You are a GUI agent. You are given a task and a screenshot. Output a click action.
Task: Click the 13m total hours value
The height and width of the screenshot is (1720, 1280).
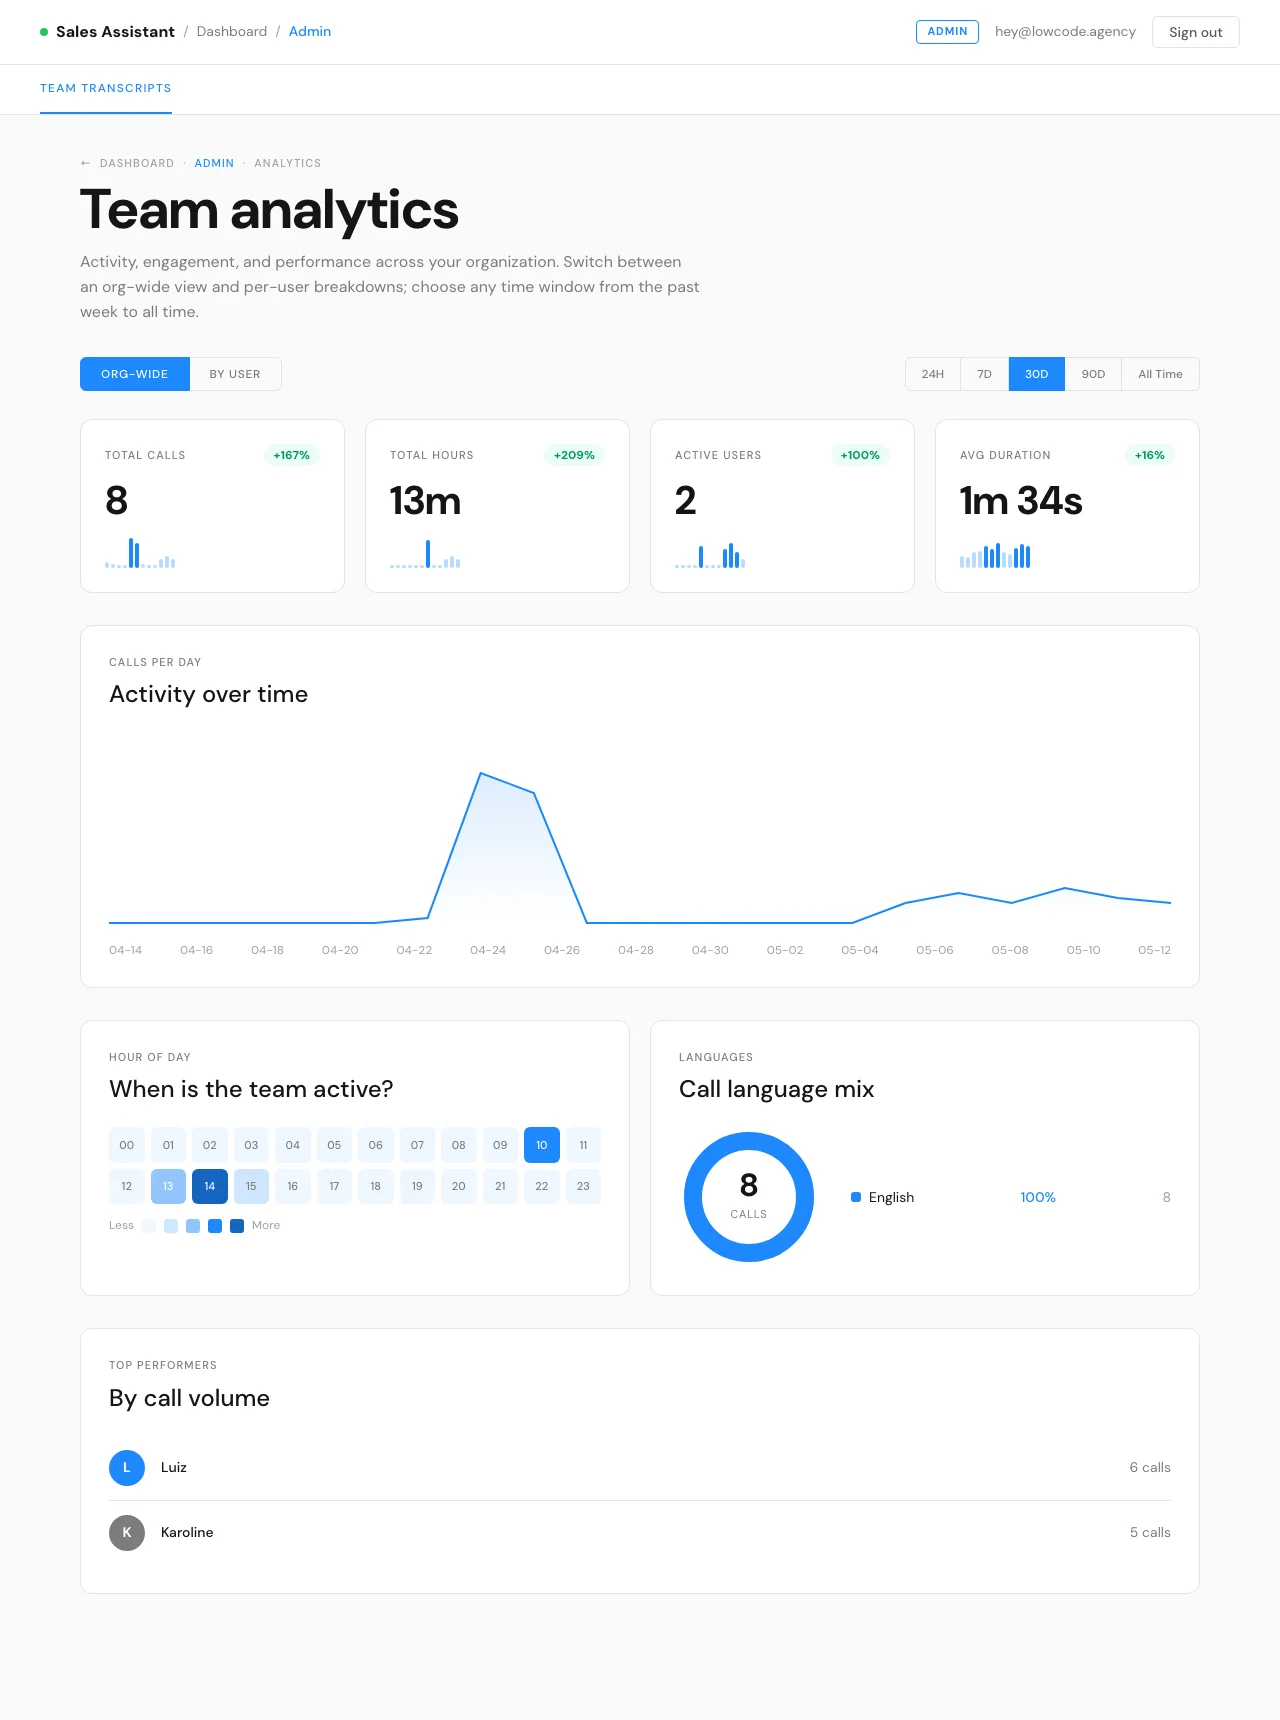[426, 501]
